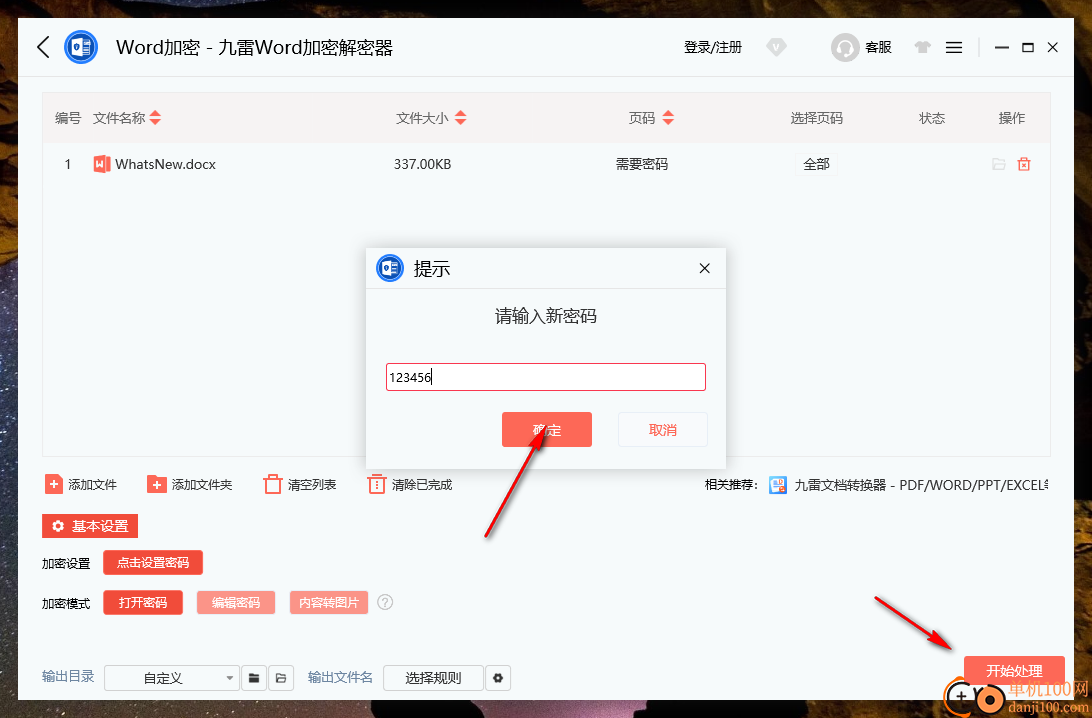Viewport: 1092px width, 718px height.
Task: Select 编辑密码 encryption mode
Action: click(x=236, y=602)
